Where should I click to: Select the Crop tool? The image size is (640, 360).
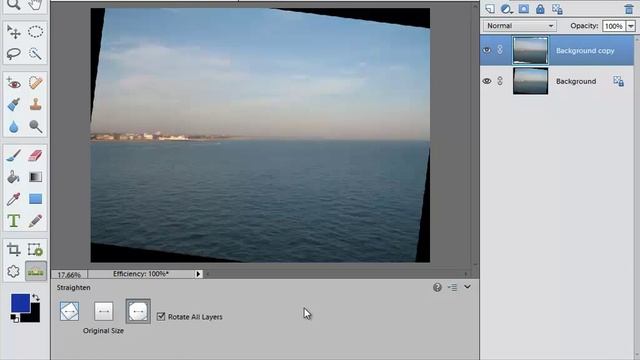coord(13,249)
